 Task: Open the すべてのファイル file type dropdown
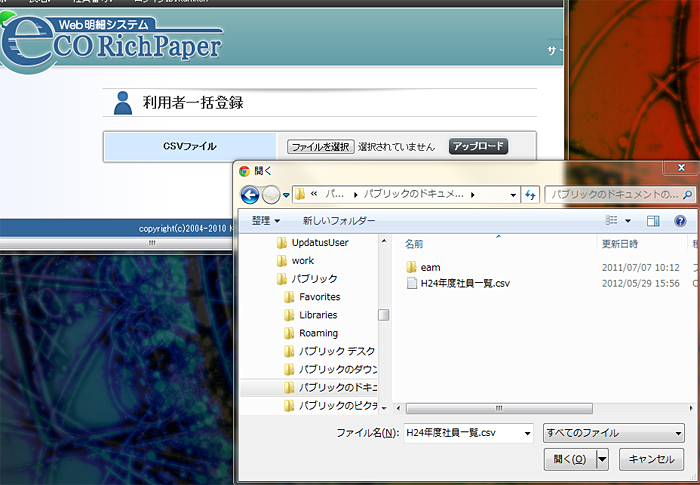[x=614, y=433]
